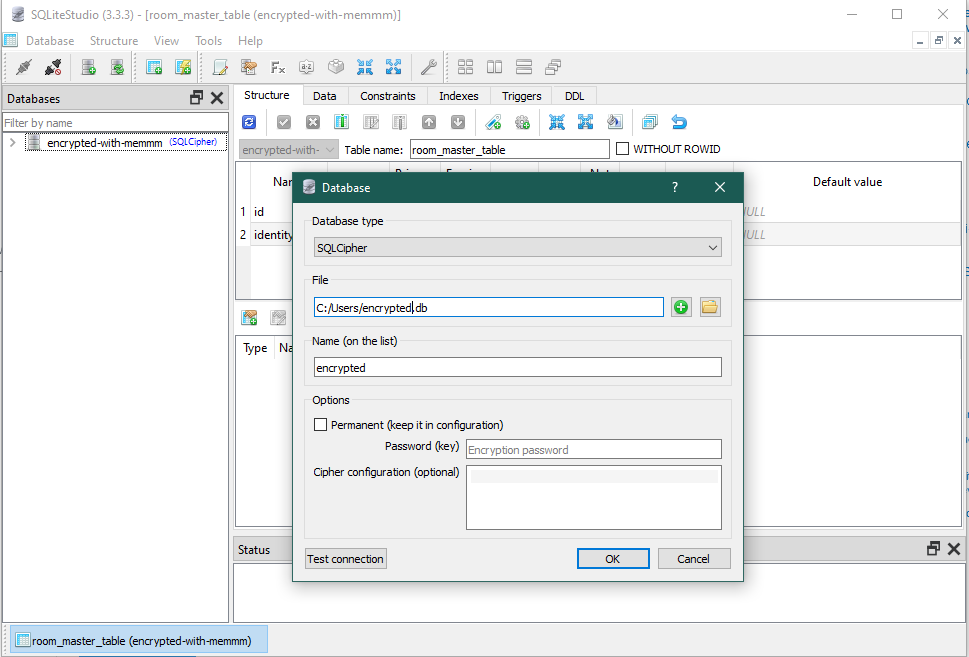Click the blue undo arrow icon
The image size is (969, 657).
(x=679, y=122)
